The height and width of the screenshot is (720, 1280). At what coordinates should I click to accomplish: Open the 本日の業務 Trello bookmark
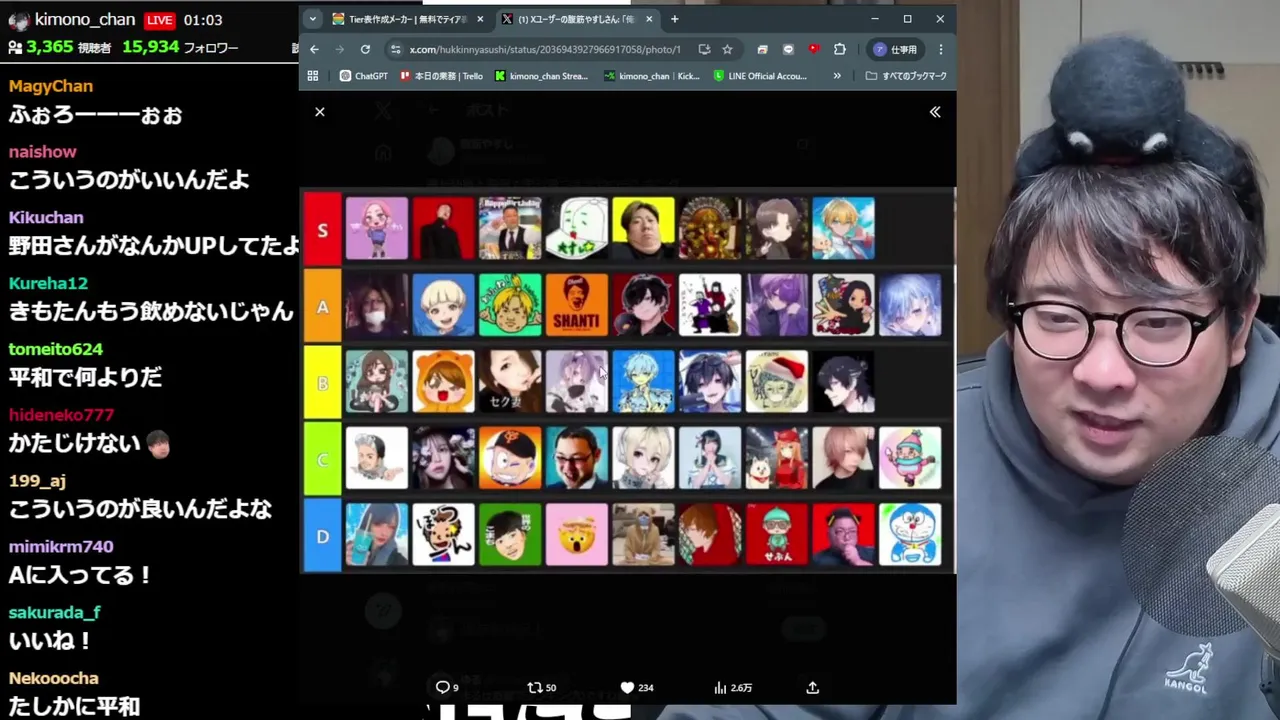coord(441,76)
